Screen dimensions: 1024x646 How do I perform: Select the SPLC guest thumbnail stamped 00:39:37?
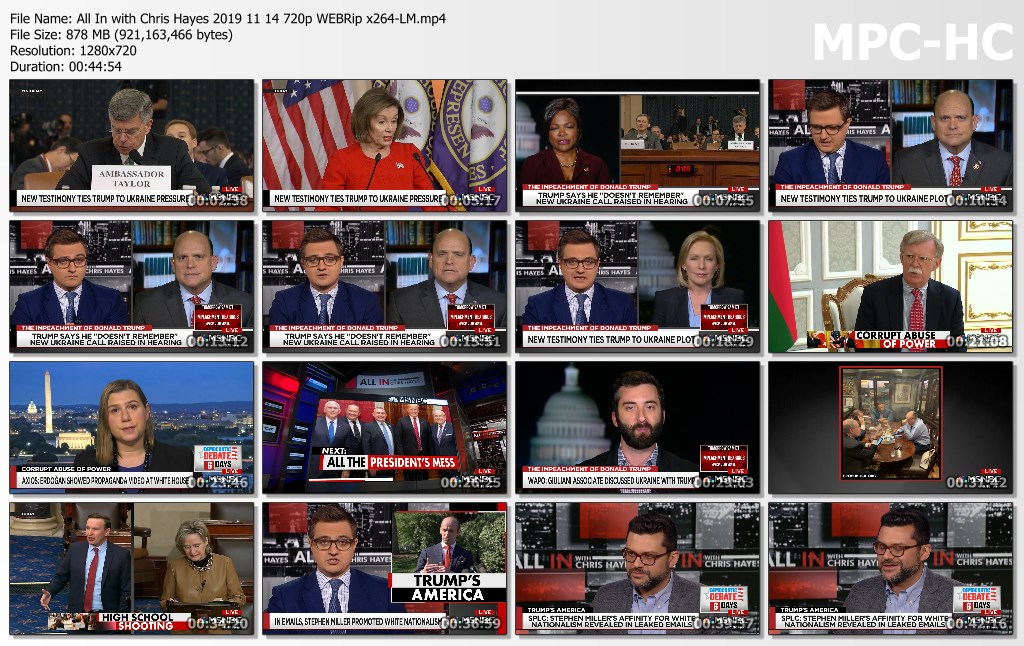[x=637, y=568]
